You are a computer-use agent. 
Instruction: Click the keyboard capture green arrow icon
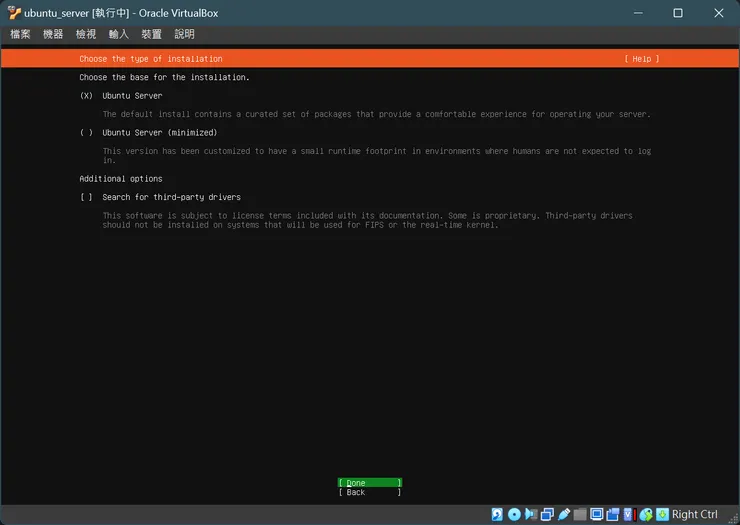[662, 514]
